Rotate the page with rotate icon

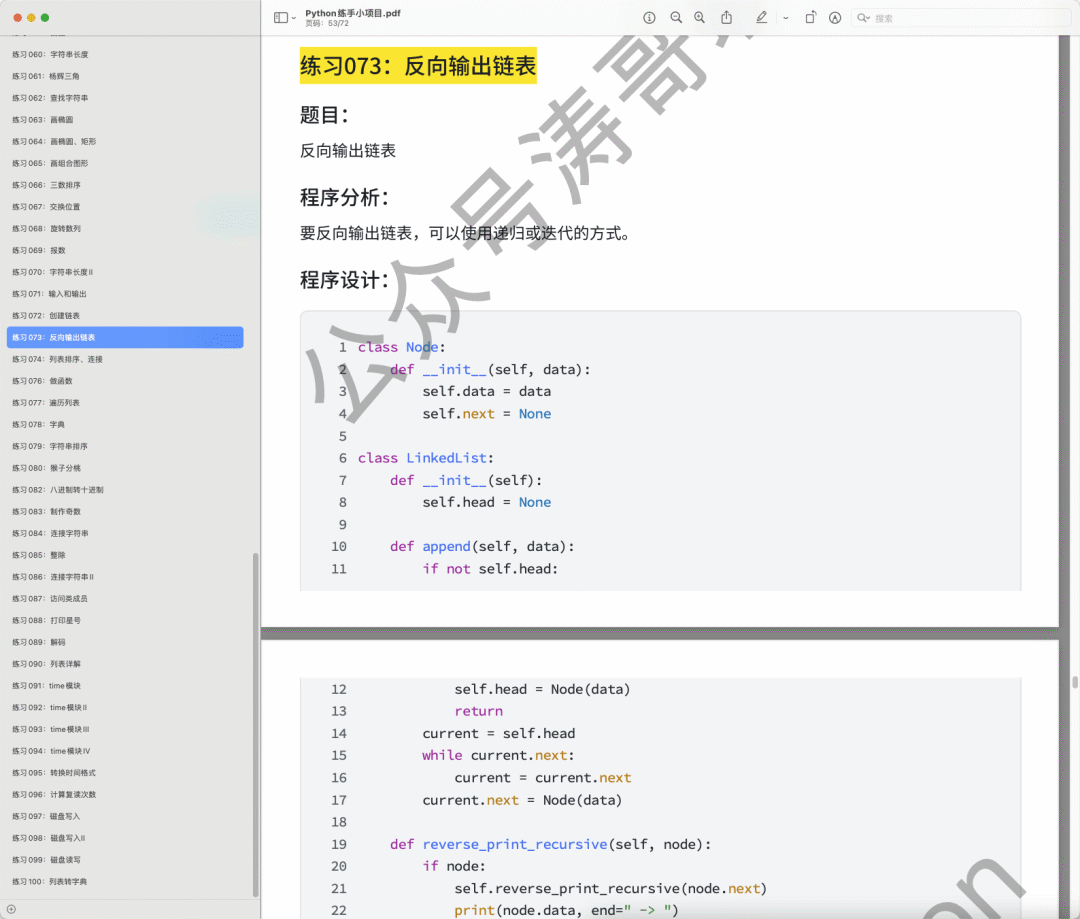click(x=811, y=18)
